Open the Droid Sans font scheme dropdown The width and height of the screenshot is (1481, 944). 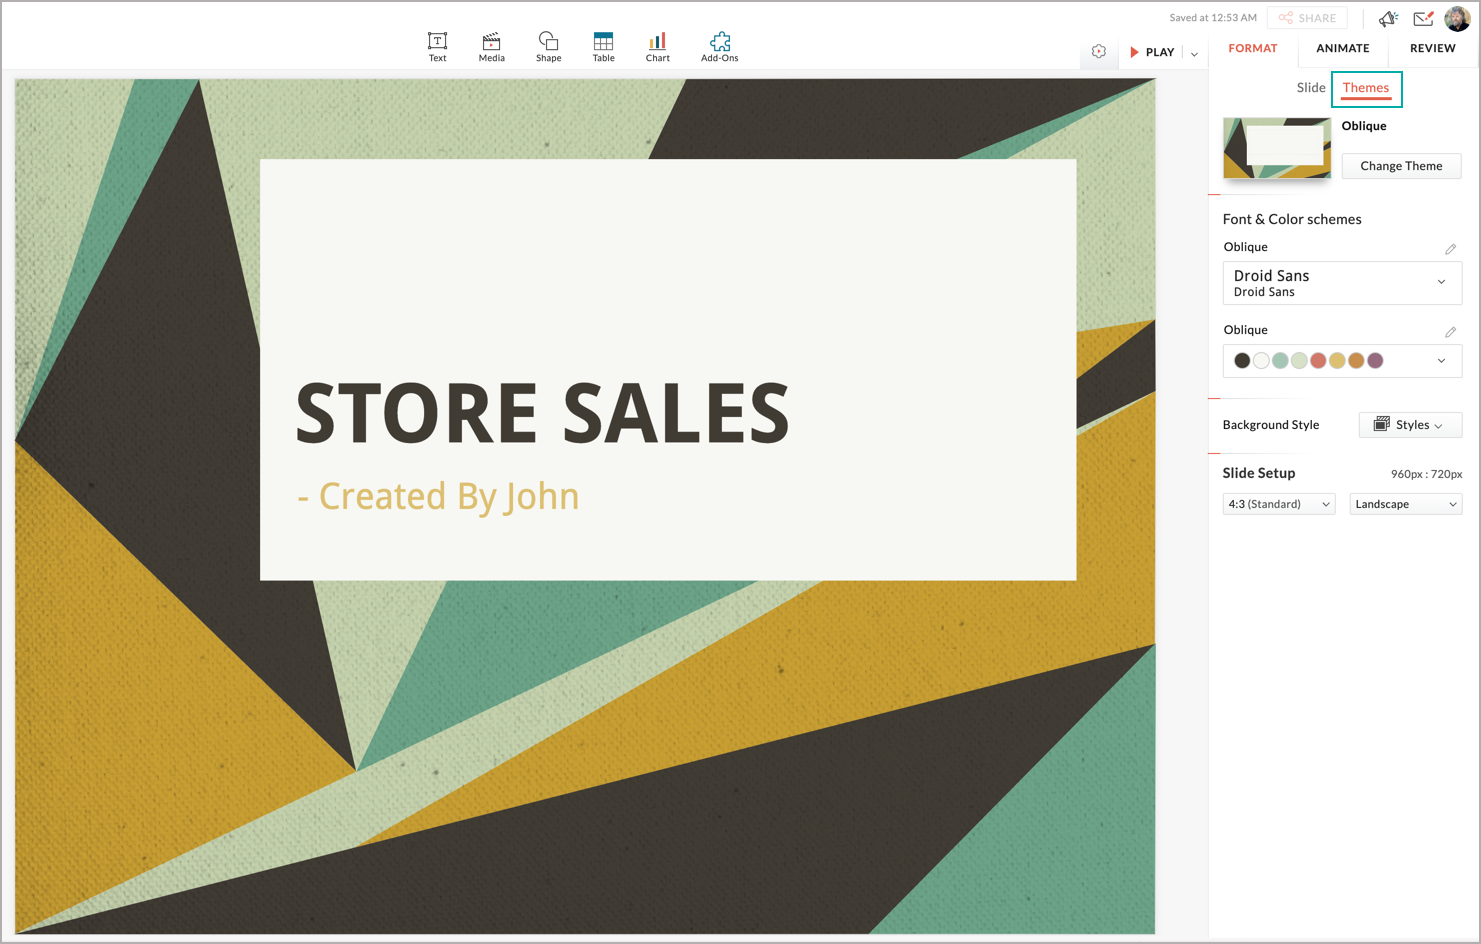pos(1342,283)
